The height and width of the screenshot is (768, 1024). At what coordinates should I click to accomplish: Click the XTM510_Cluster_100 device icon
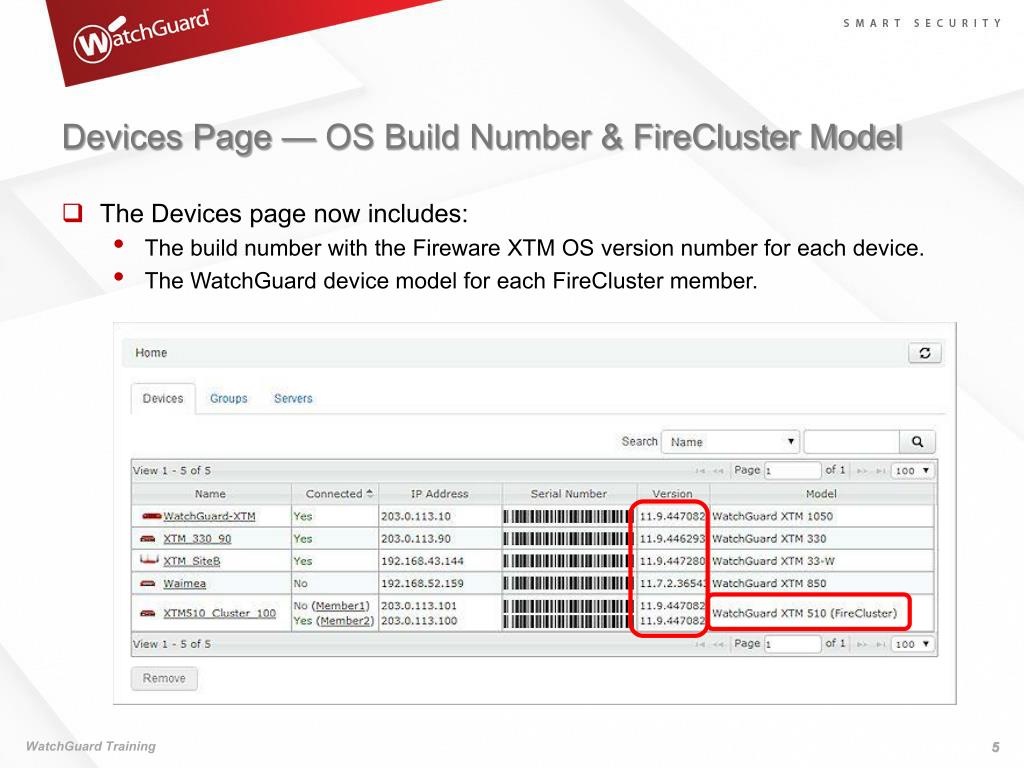pyautogui.click(x=148, y=613)
